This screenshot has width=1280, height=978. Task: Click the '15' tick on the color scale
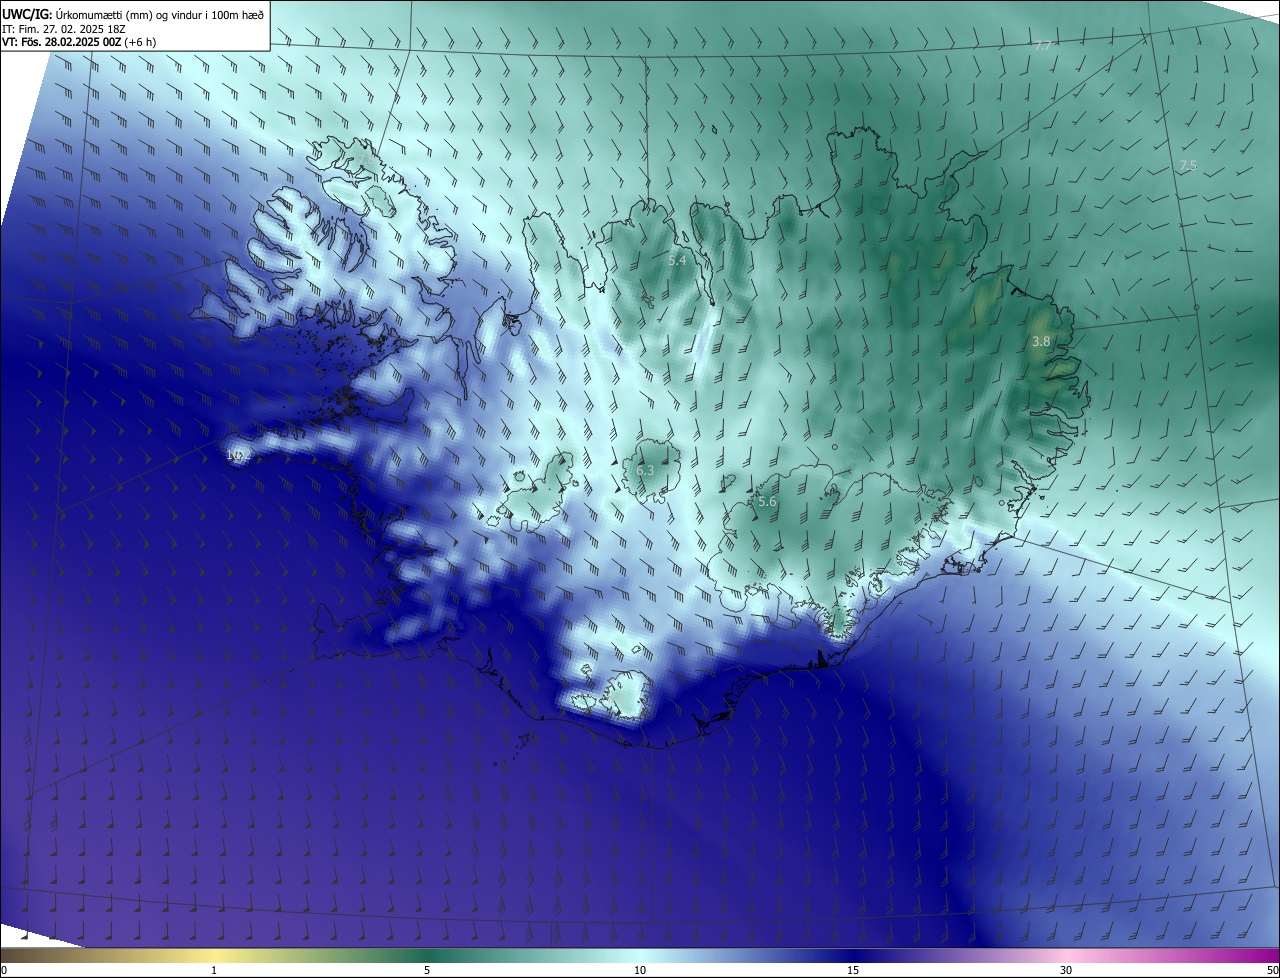coord(853,970)
